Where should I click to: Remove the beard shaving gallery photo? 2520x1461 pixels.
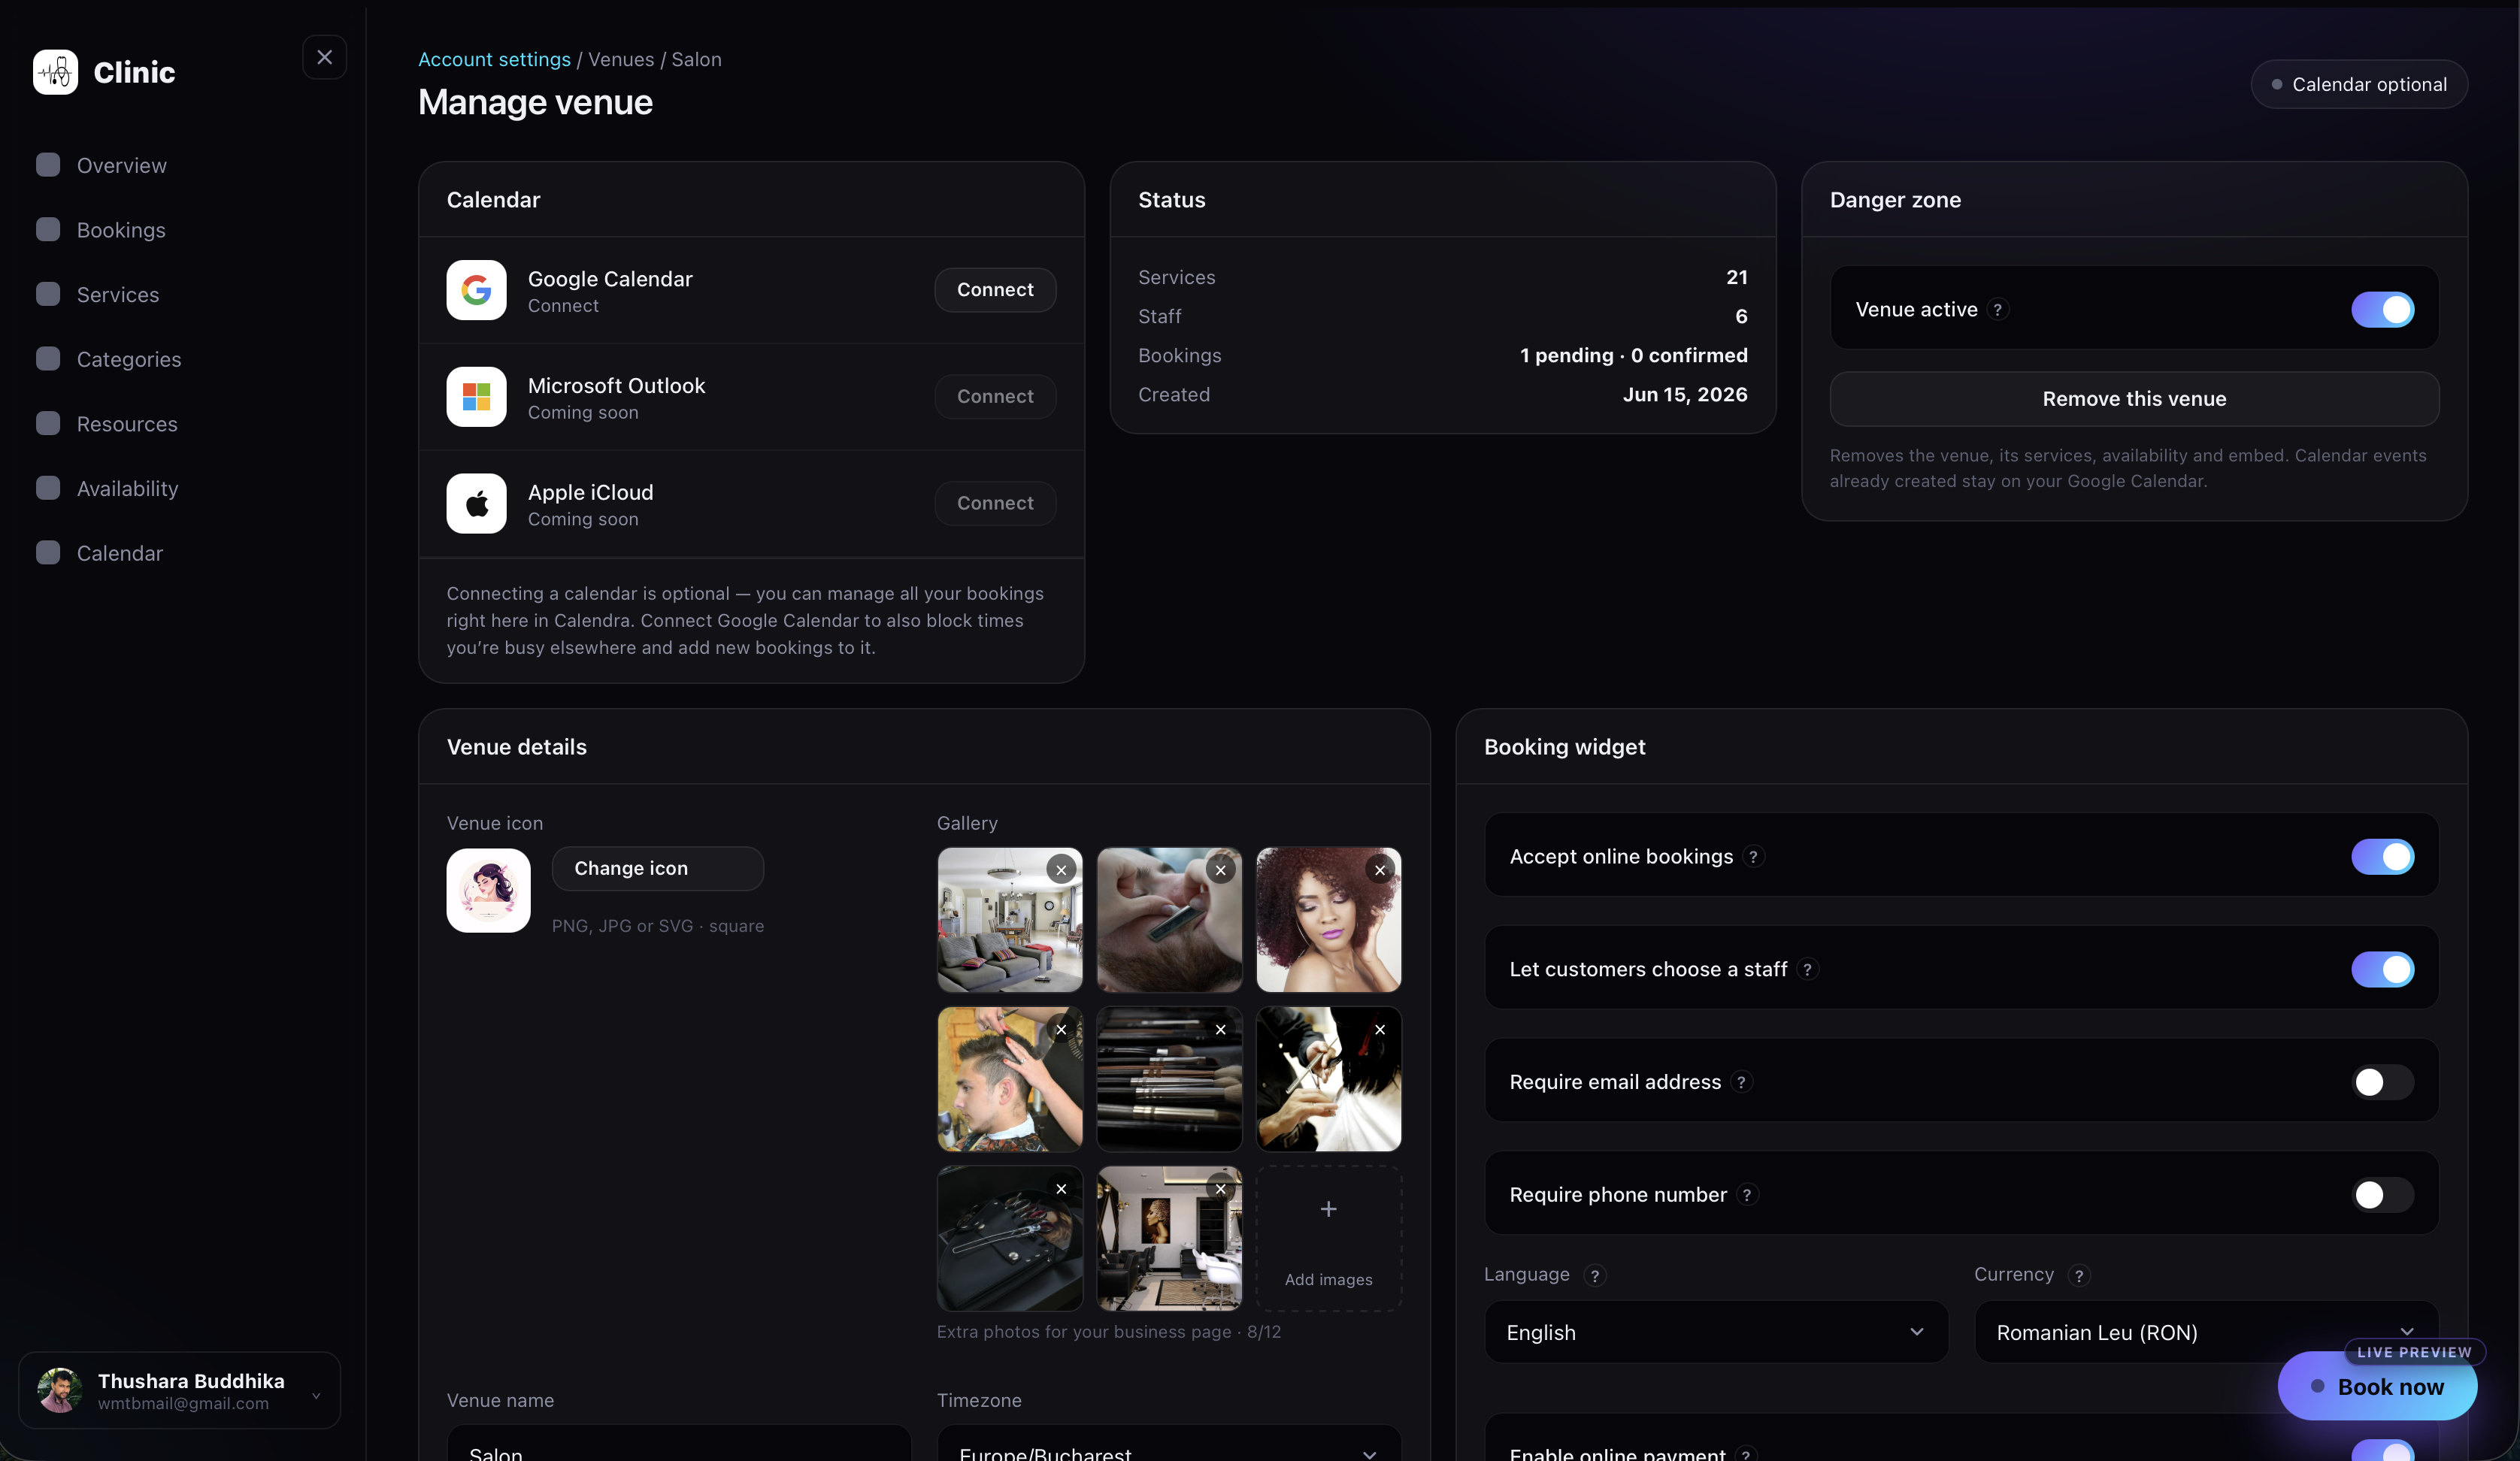1220,870
